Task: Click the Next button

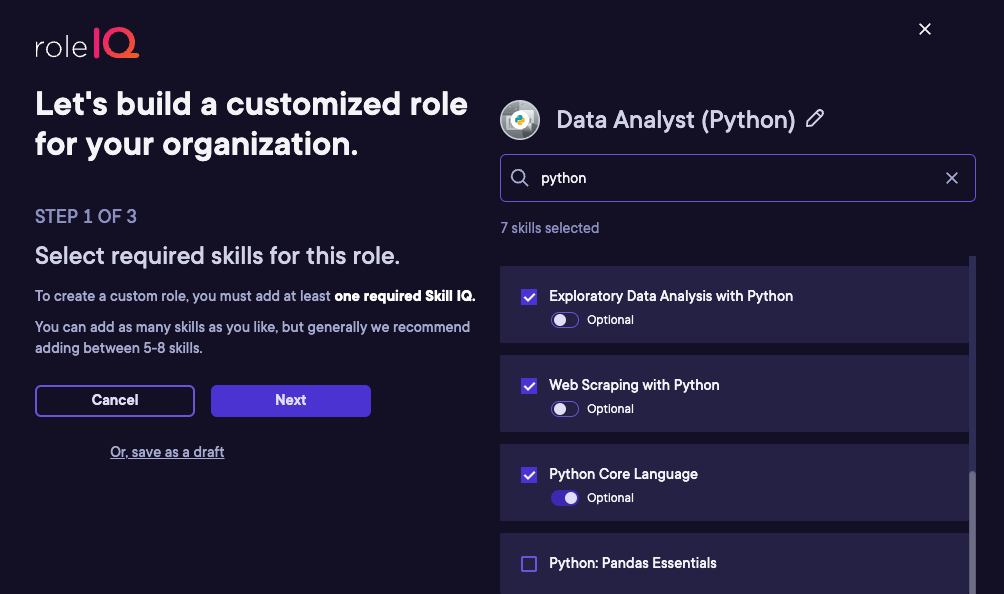Action: pyautogui.click(x=291, y=401)
